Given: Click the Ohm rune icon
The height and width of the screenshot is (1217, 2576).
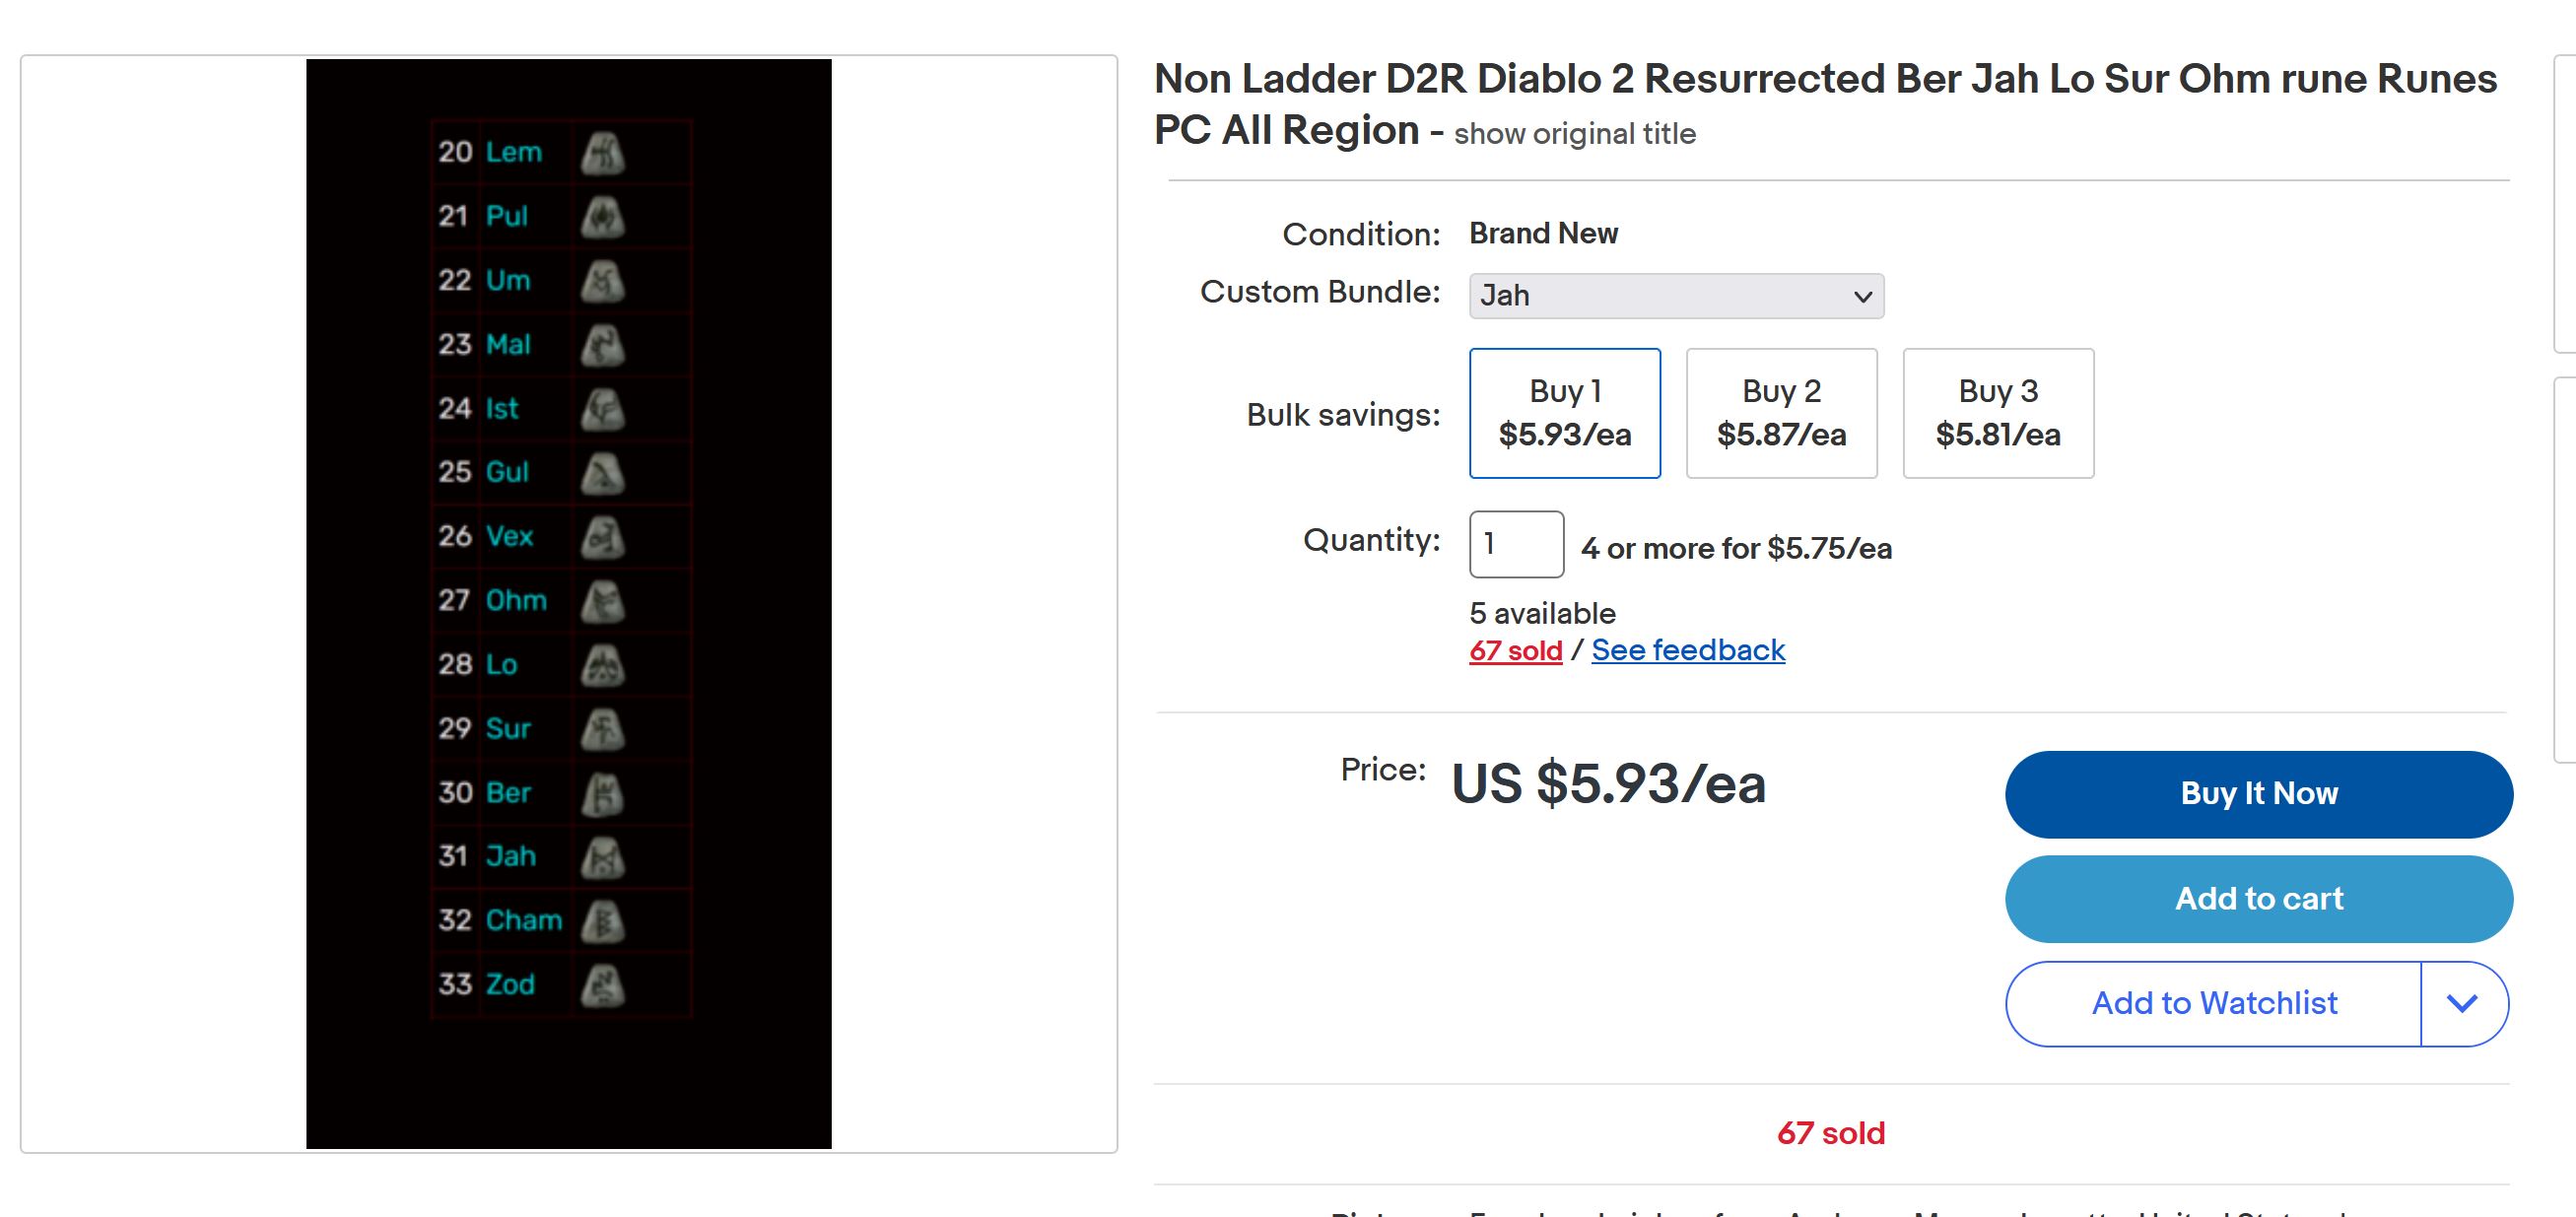Looking at the screenshot, I should [603, 601].
